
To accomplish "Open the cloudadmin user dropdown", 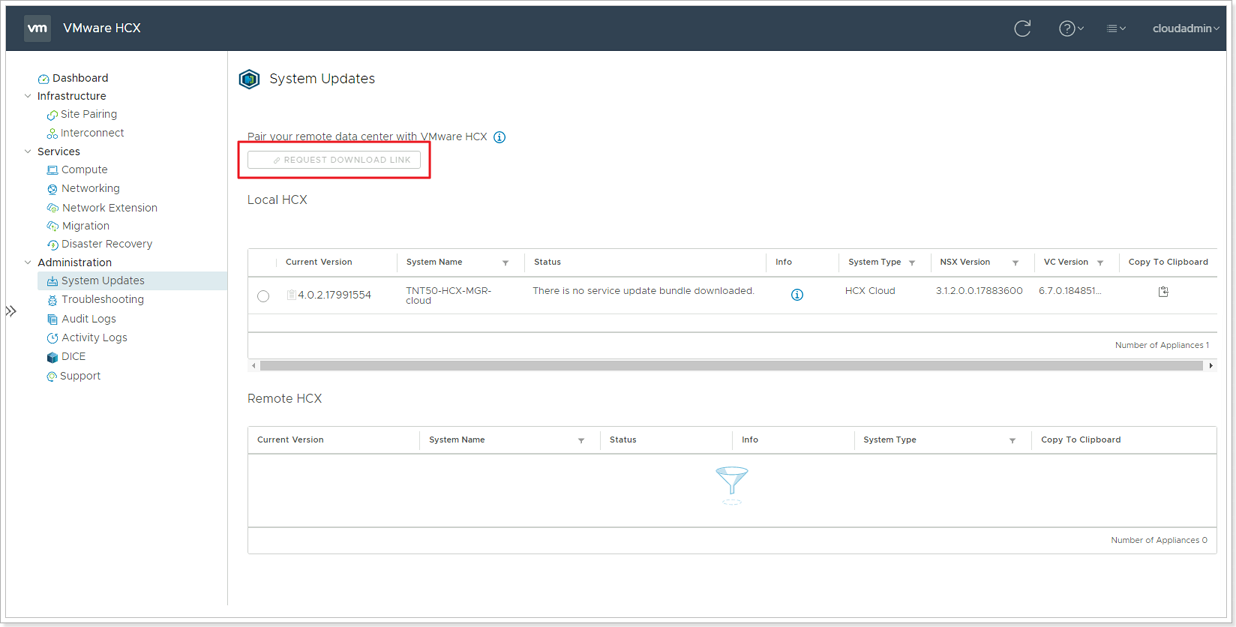I will [1186, 28].
